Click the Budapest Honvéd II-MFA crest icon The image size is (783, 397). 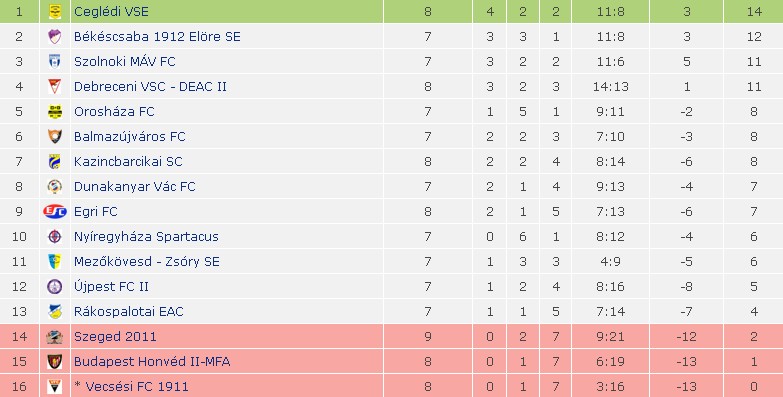coord(55,361)
